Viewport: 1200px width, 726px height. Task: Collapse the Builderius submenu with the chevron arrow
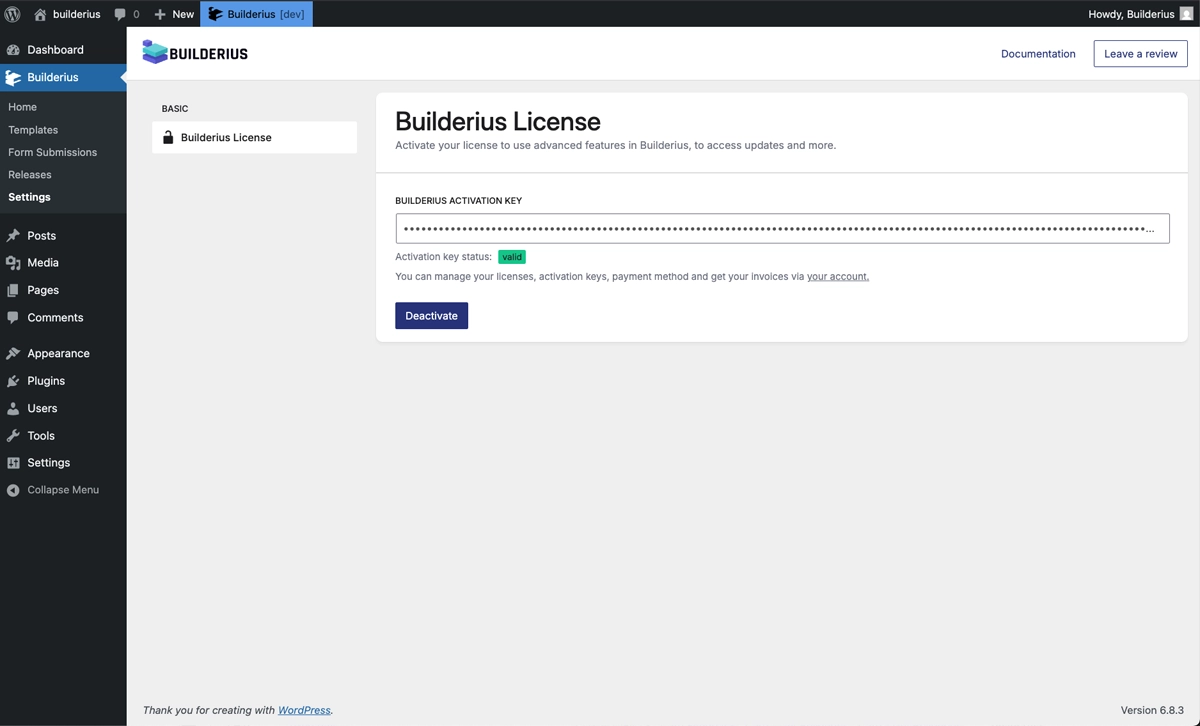[121, 76]
